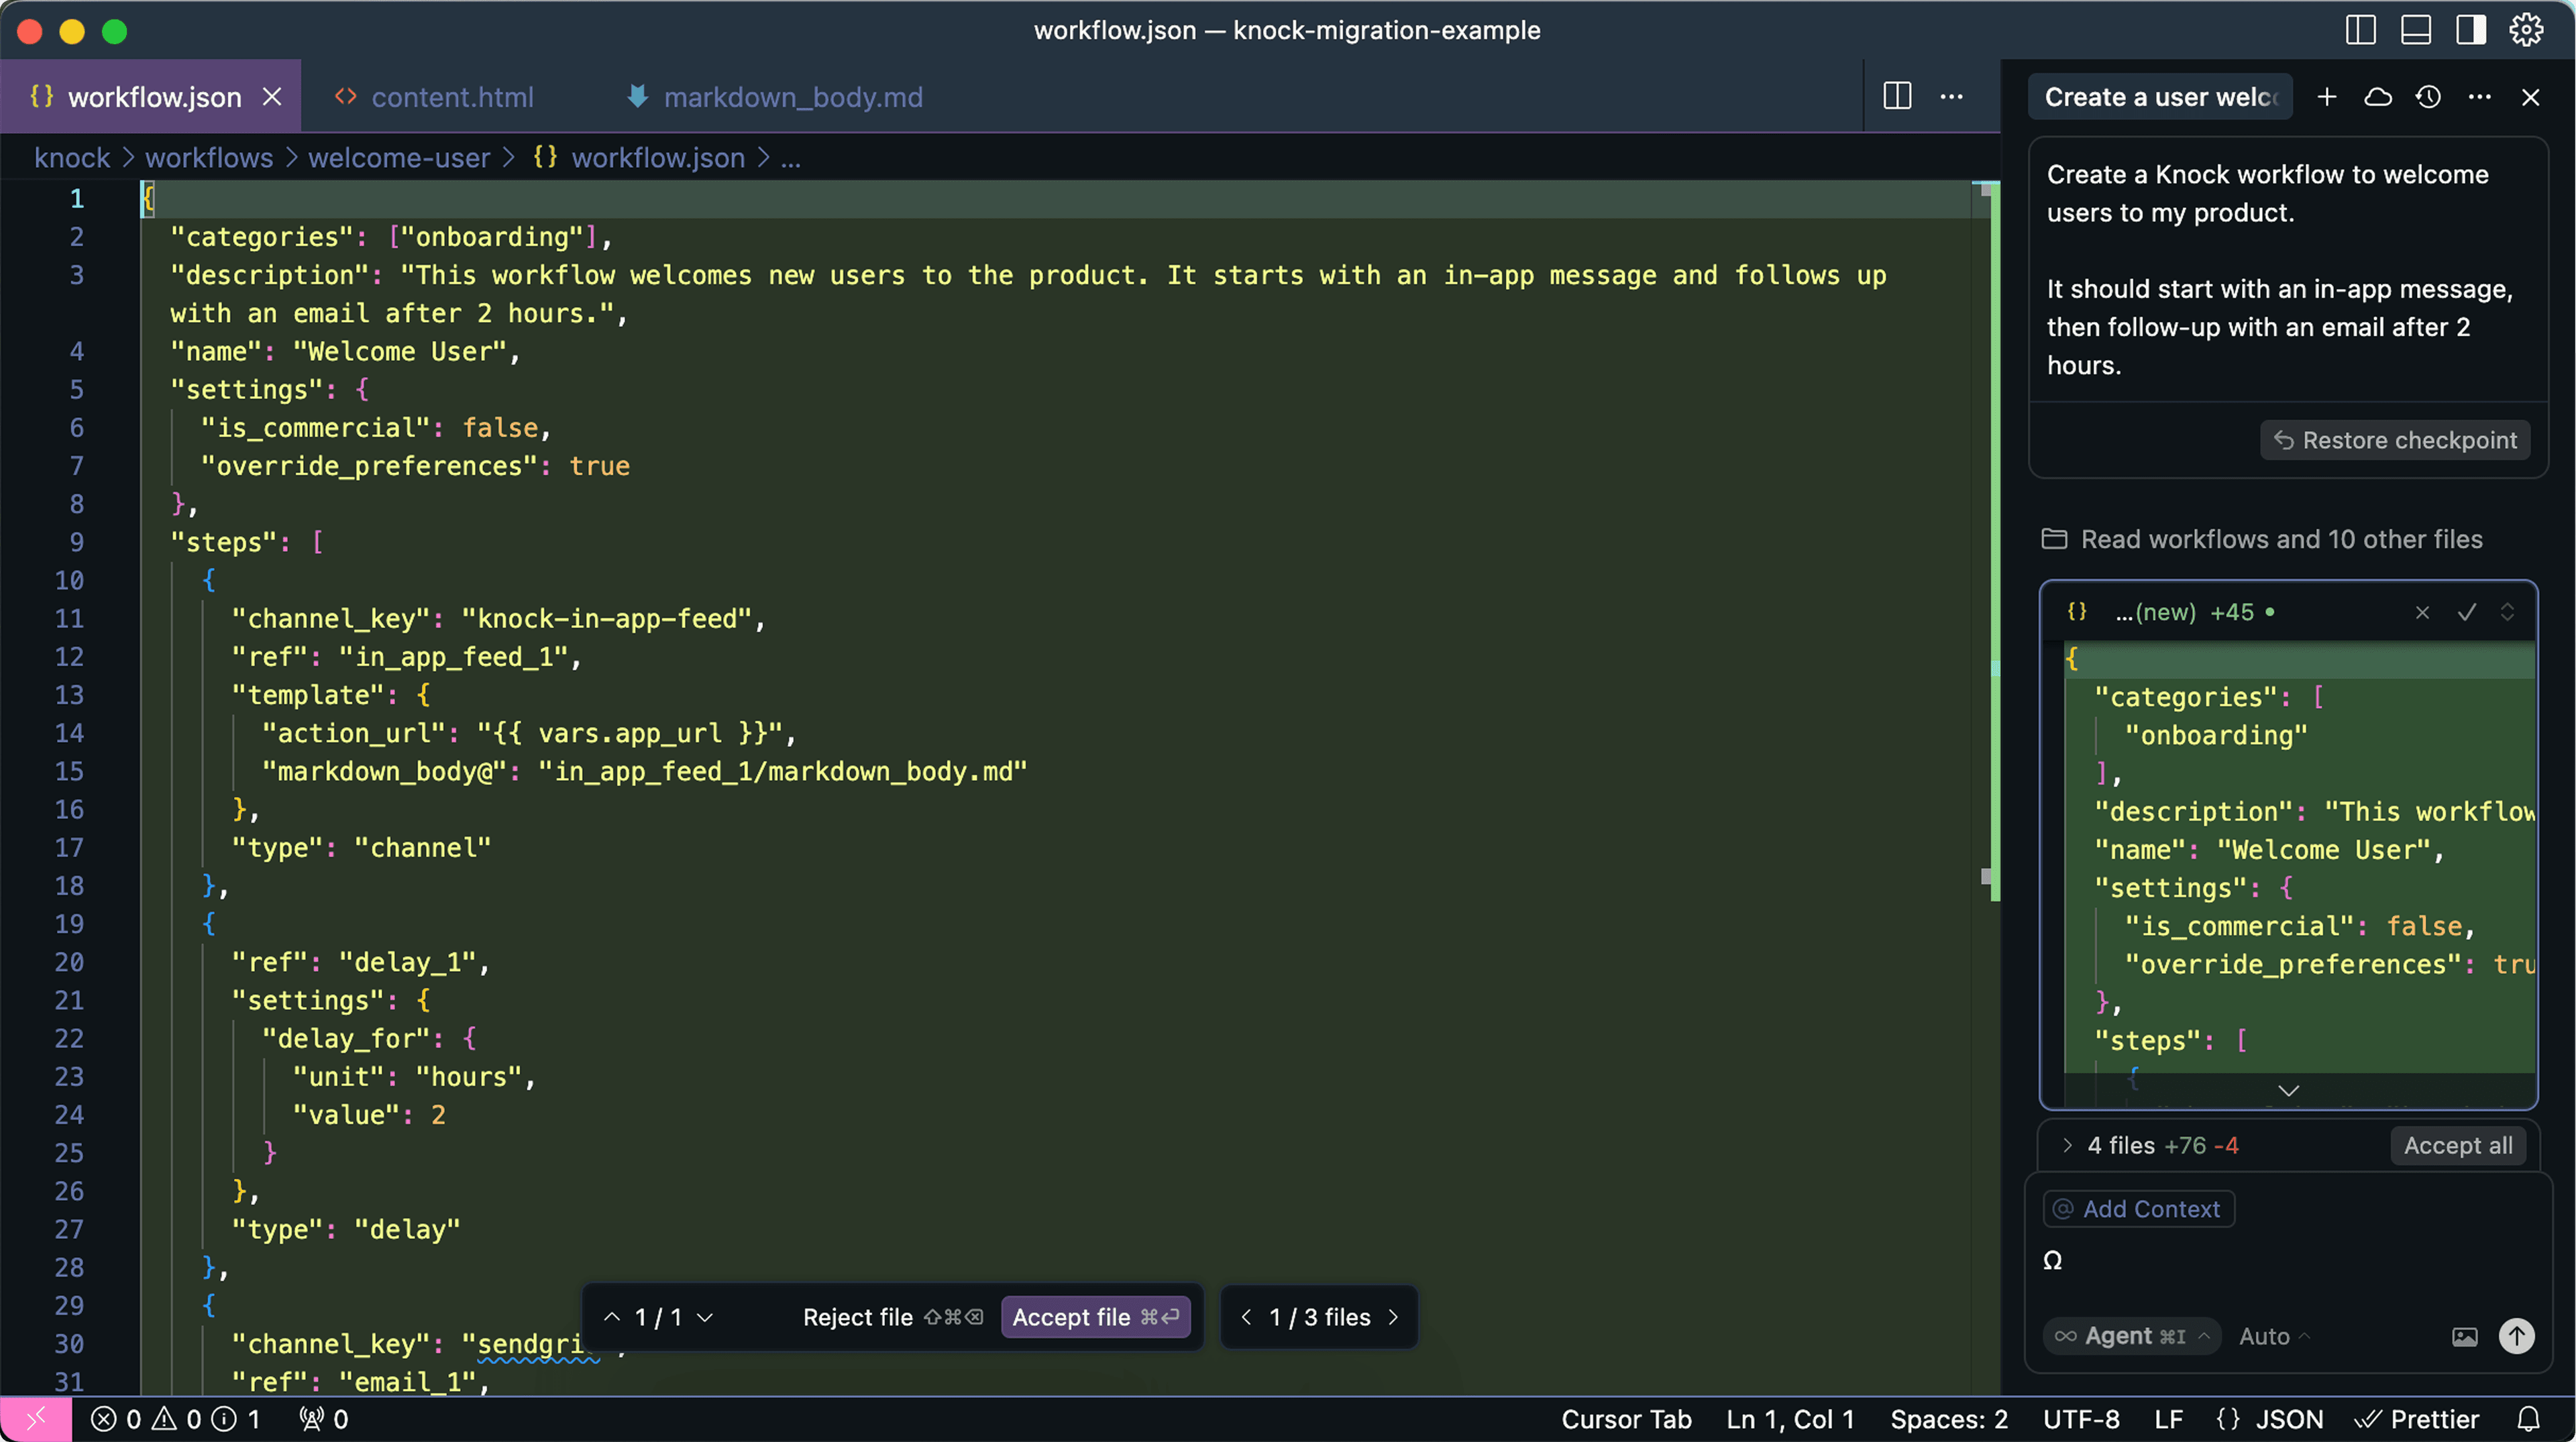2576x1442 pixels.
Task: Toggle the AI pane layout icon
Action: (x=2471, y=30)
